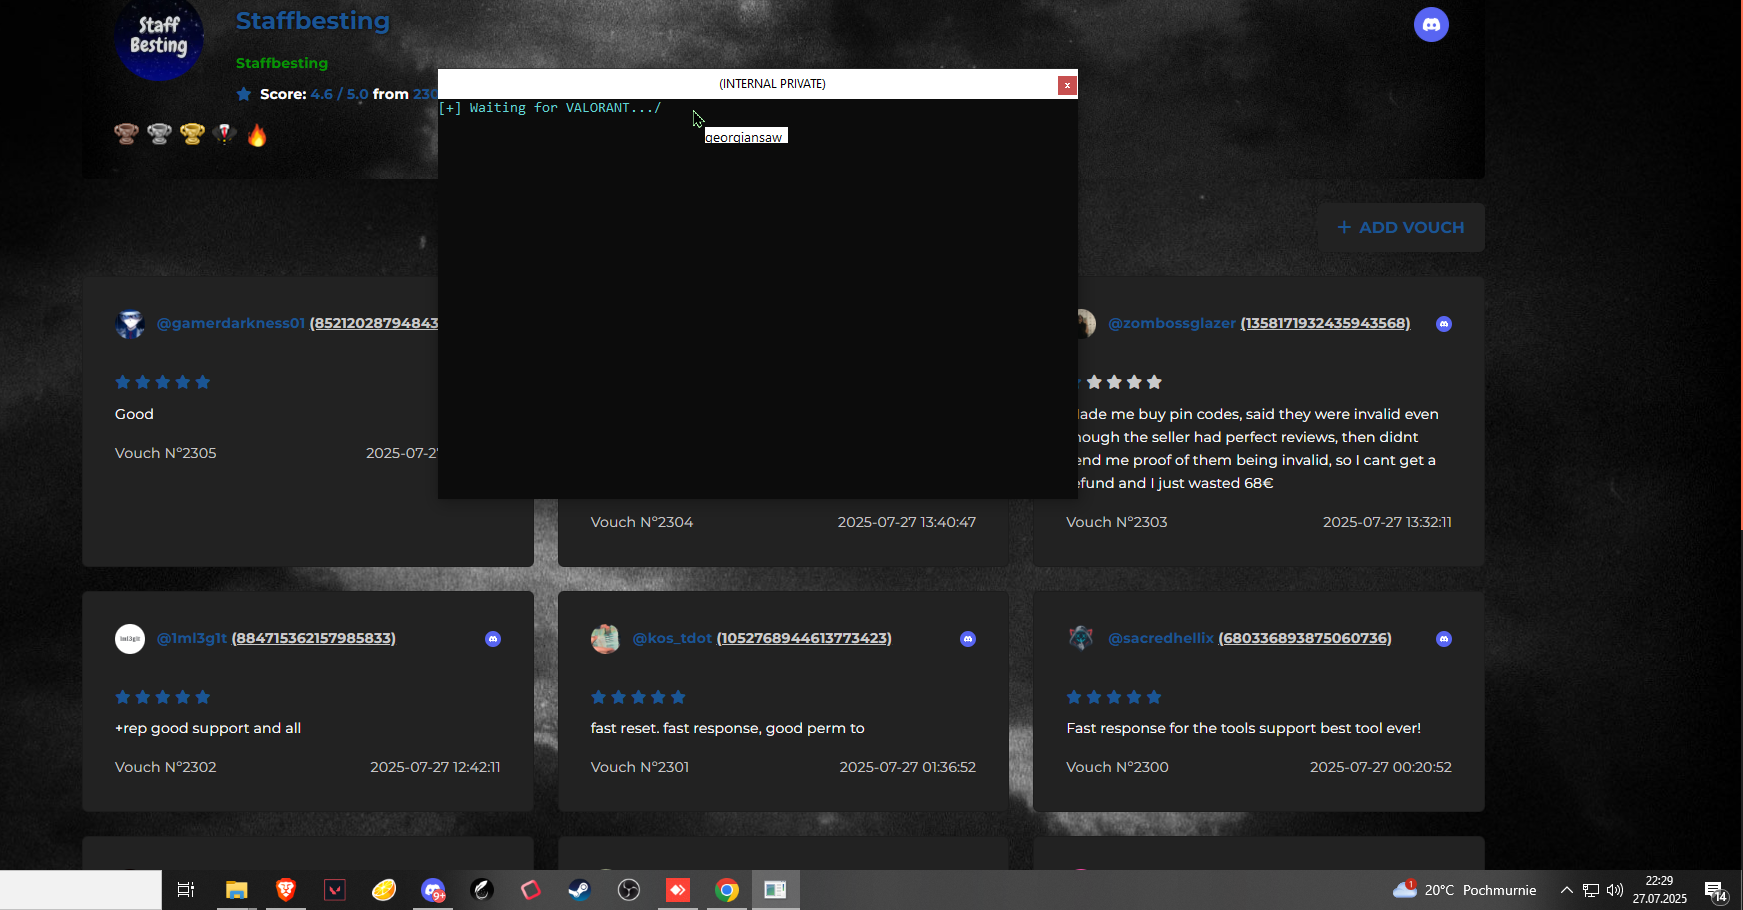Click Discord badge on sacredhellix's vouch
The height and width of the screenshot is (910, 1743).
pyautogui.click(x=1443, y=639)
